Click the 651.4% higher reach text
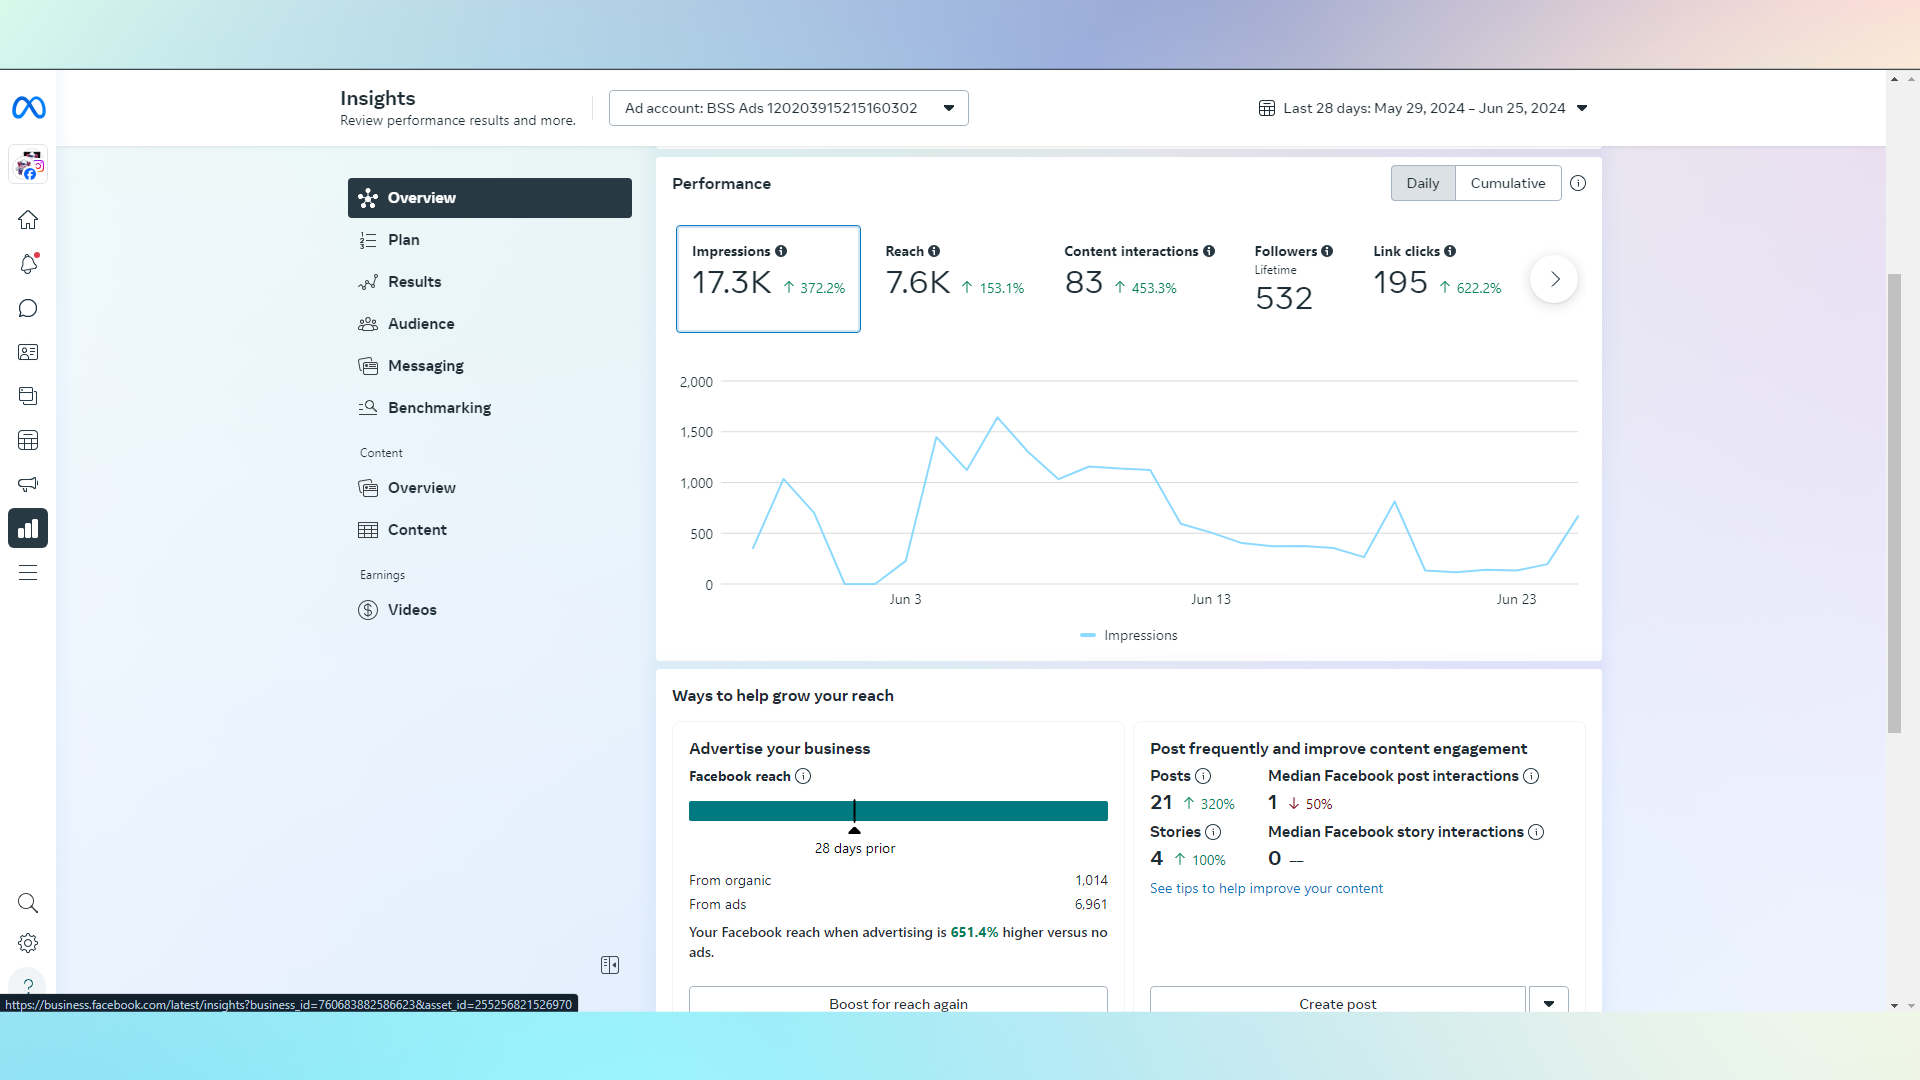Image resolution: width=1920 pixels, height=1080 pixels. pyautogui.click(x=974, y=932)
